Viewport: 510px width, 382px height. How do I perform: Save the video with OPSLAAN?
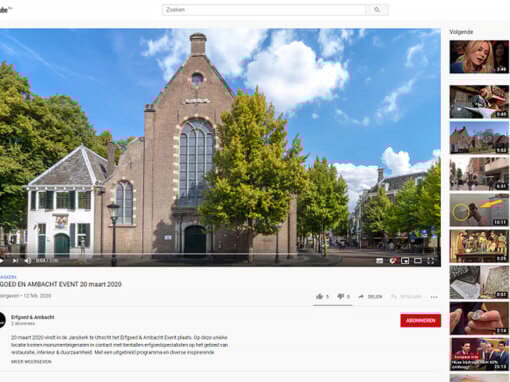tap(406, 296)
